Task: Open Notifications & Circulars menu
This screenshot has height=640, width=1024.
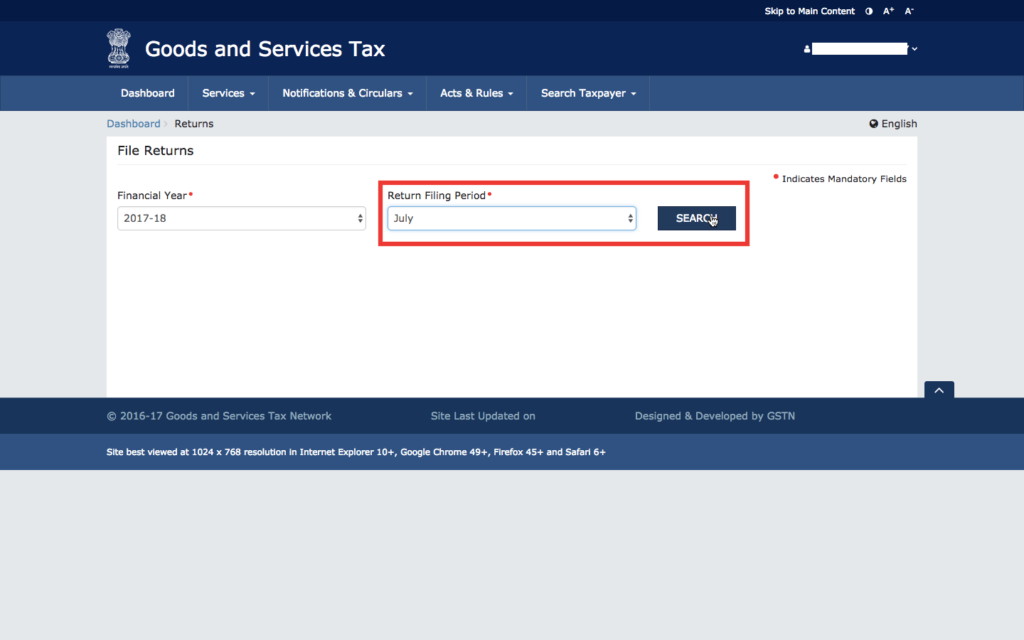Action: [347, 93]
